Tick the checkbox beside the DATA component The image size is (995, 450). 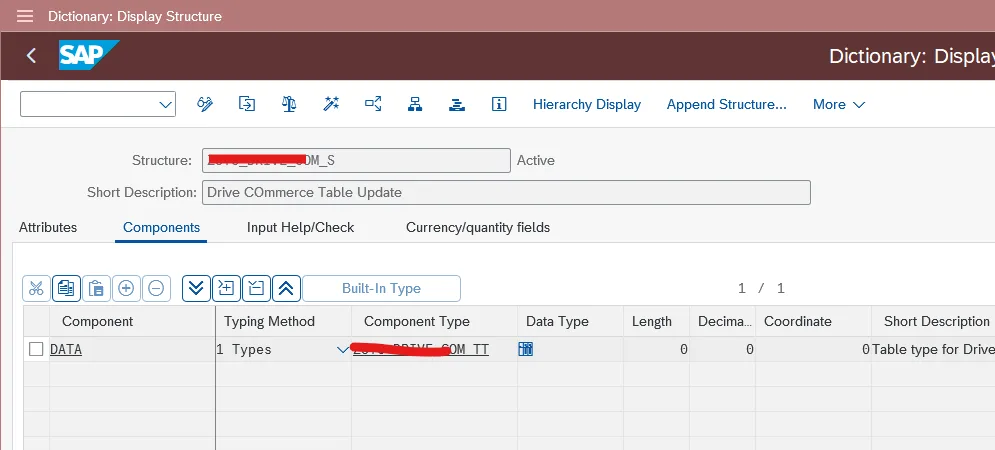(x=37, y=349)
